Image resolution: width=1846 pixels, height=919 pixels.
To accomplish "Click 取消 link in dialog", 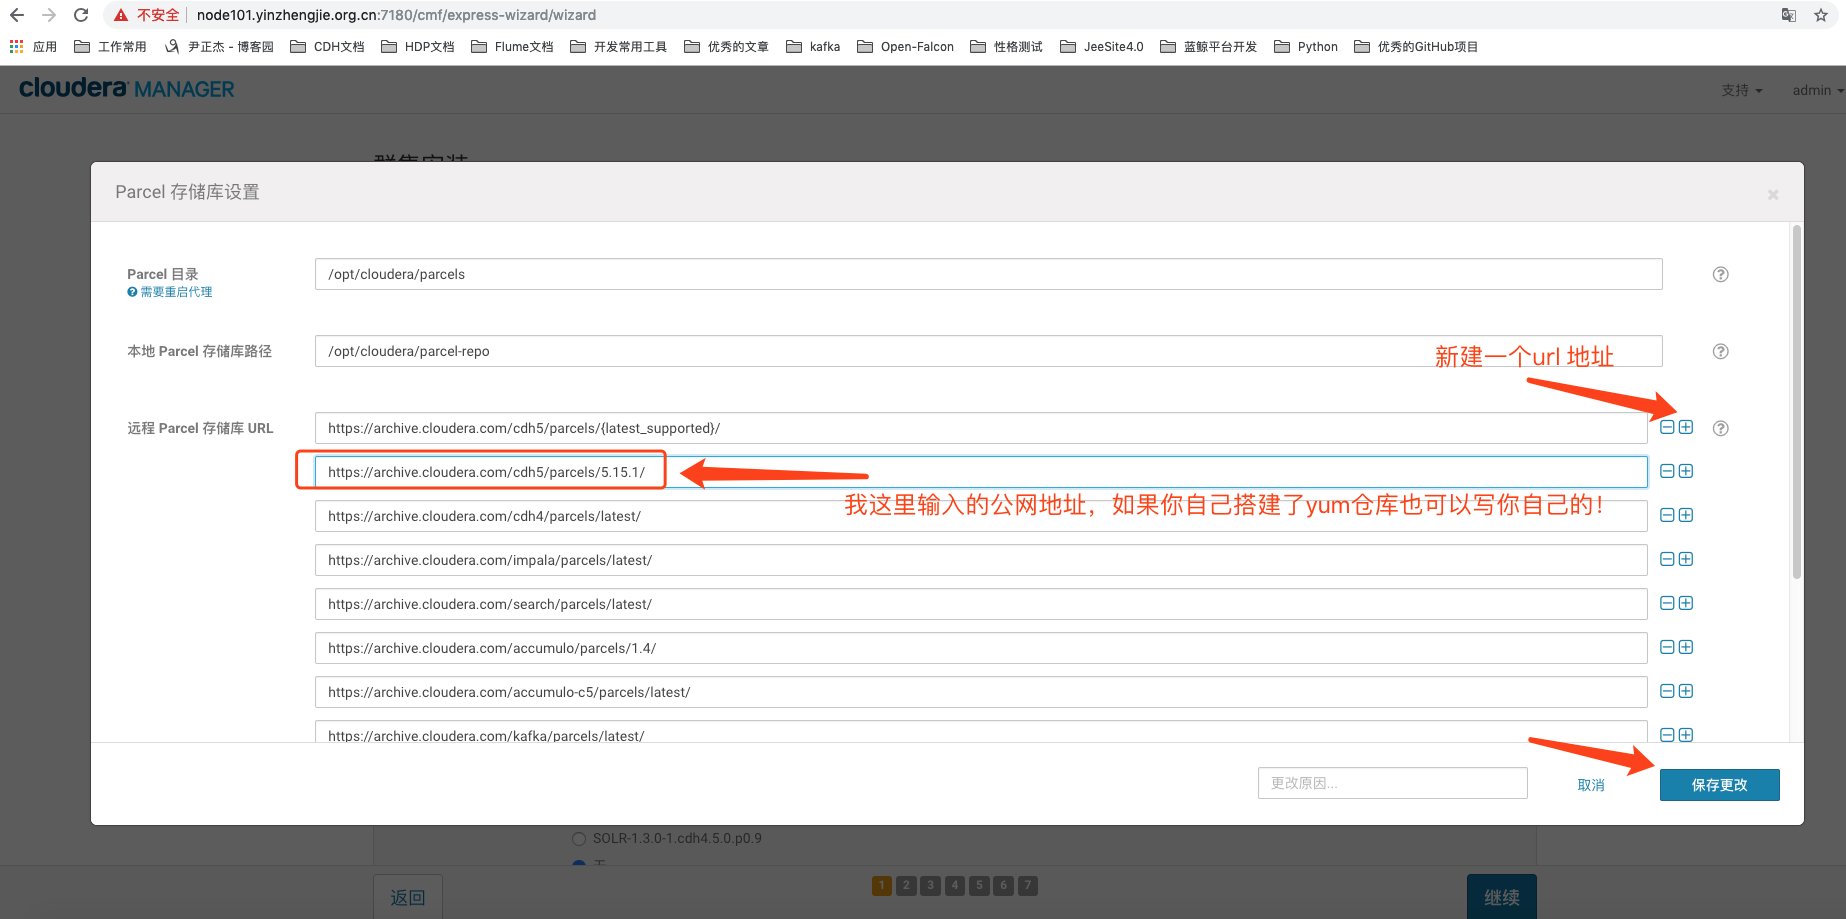I will pyautogui.click(x=1591, y=785).
